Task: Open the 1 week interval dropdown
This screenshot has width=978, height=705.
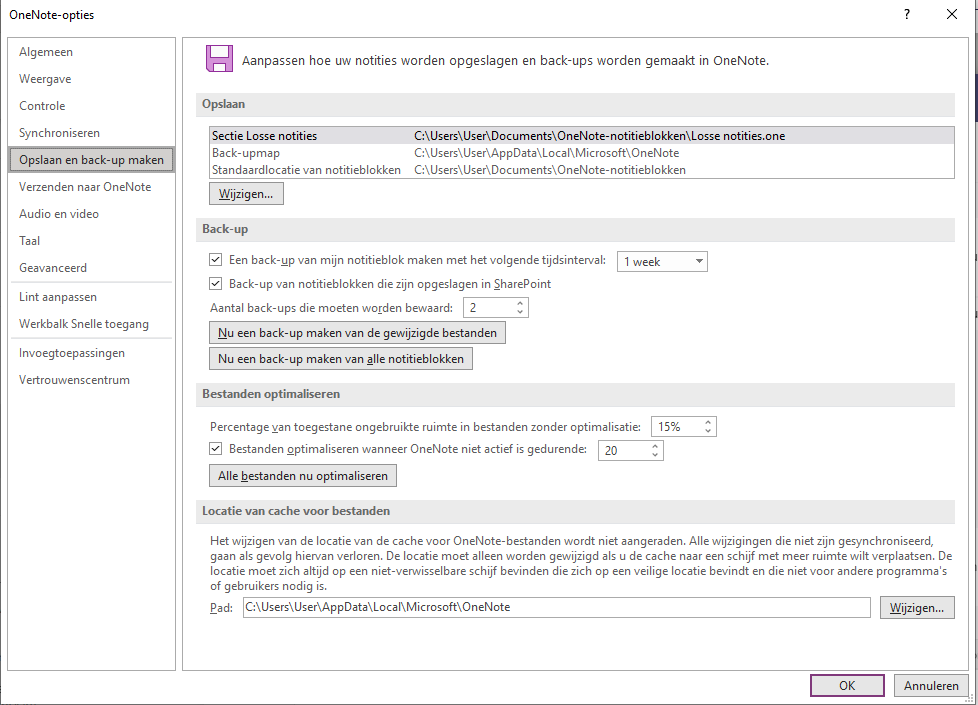Action: [662, 261]
